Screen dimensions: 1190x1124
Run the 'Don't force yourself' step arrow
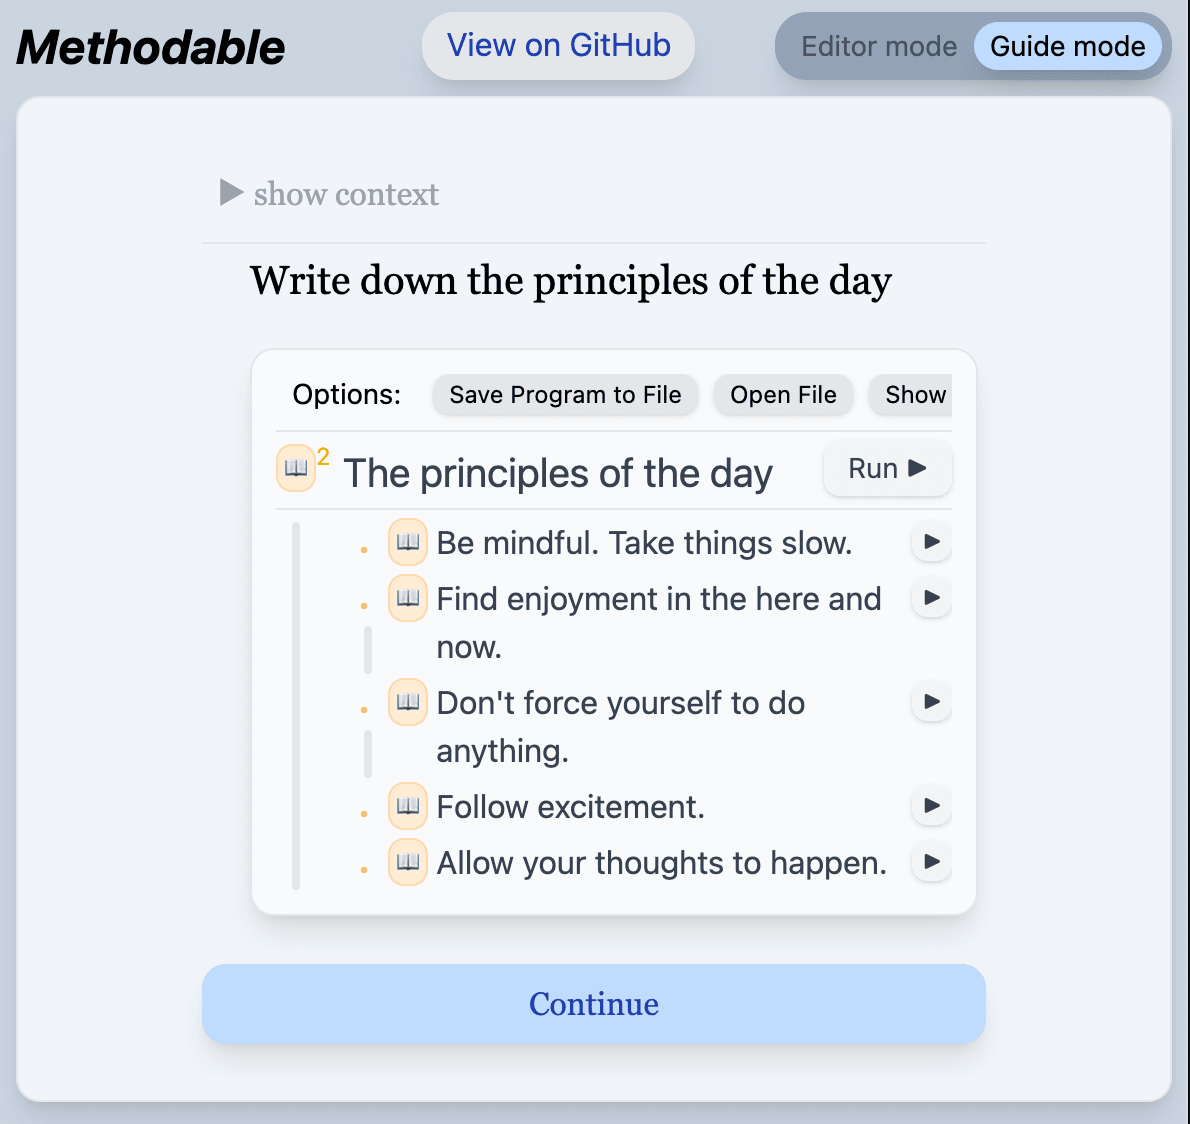tap(931, 702)
